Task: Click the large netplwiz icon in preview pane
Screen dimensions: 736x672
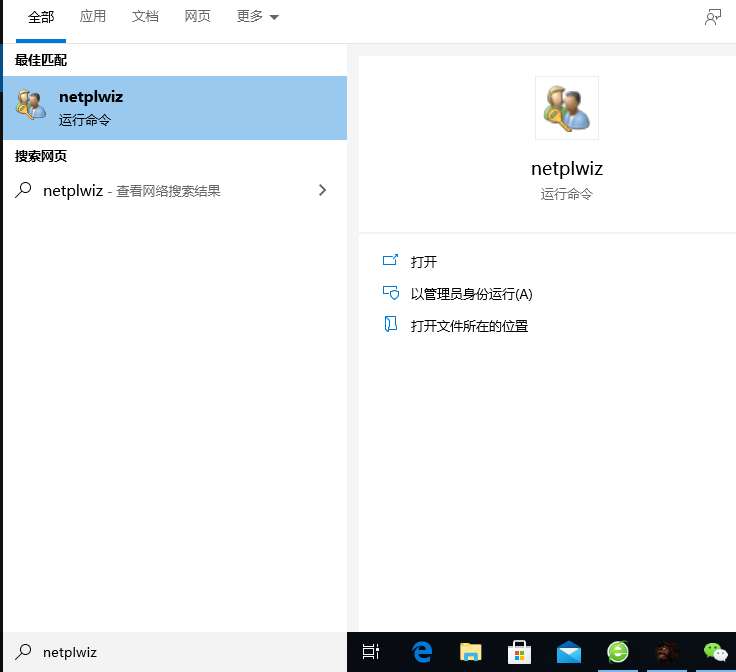Action: tap(567, 108)
